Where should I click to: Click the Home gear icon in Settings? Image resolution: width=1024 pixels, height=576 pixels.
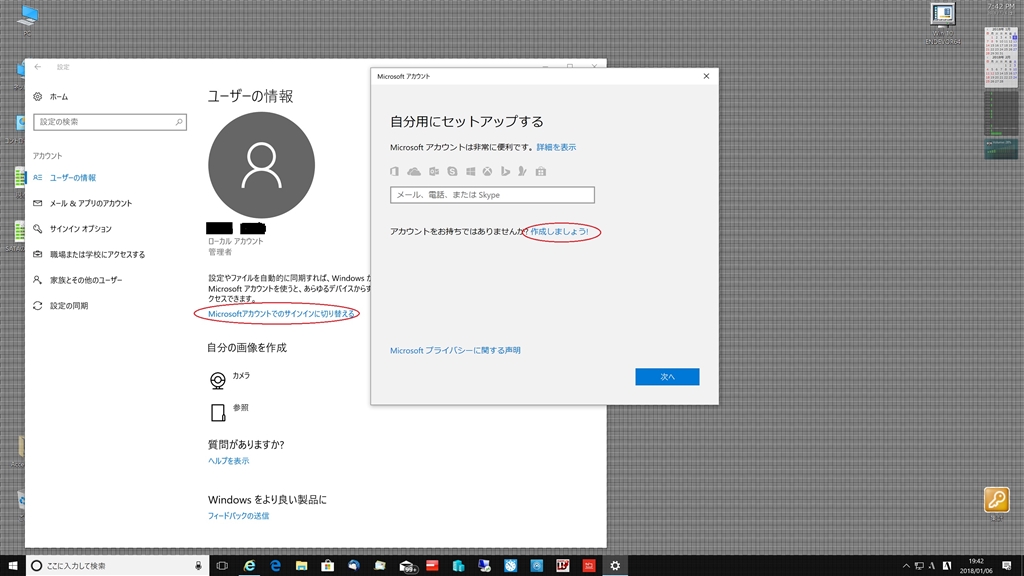(x=37, y=97)
